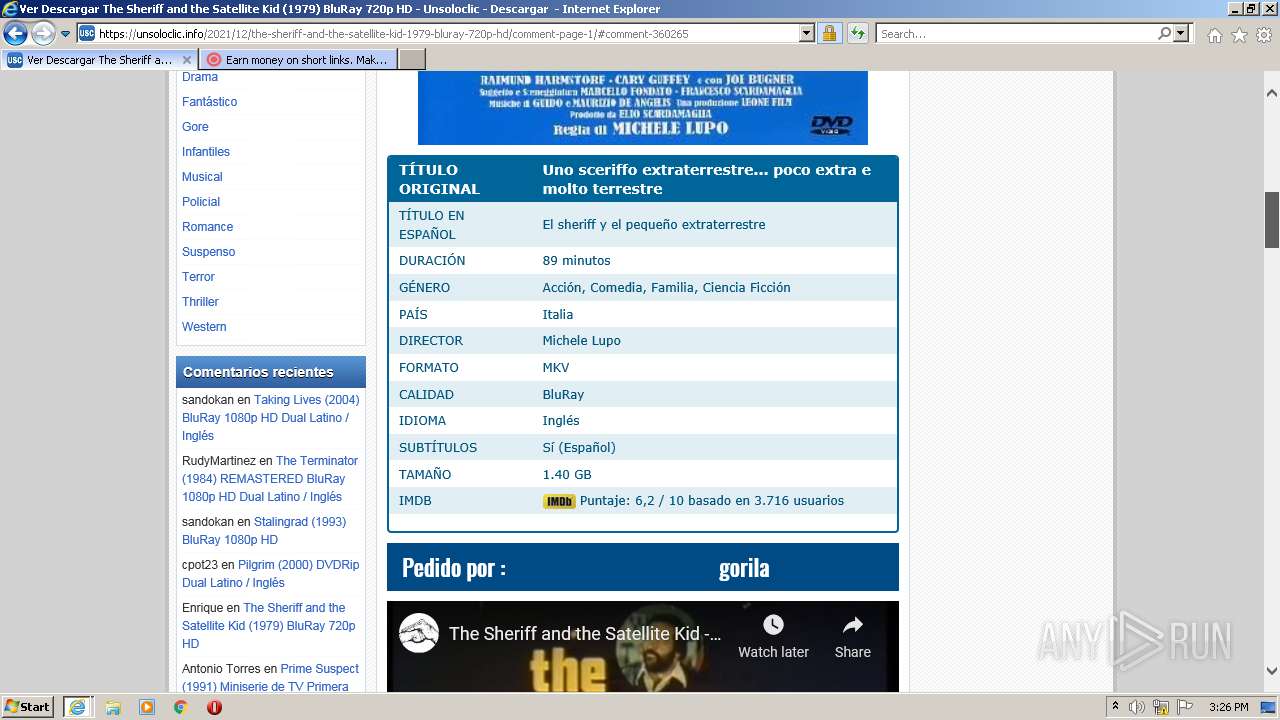Open Sheriff and the Satellite Kid sidebar link
Viewport: 1280px width, 720px height.
269,626
